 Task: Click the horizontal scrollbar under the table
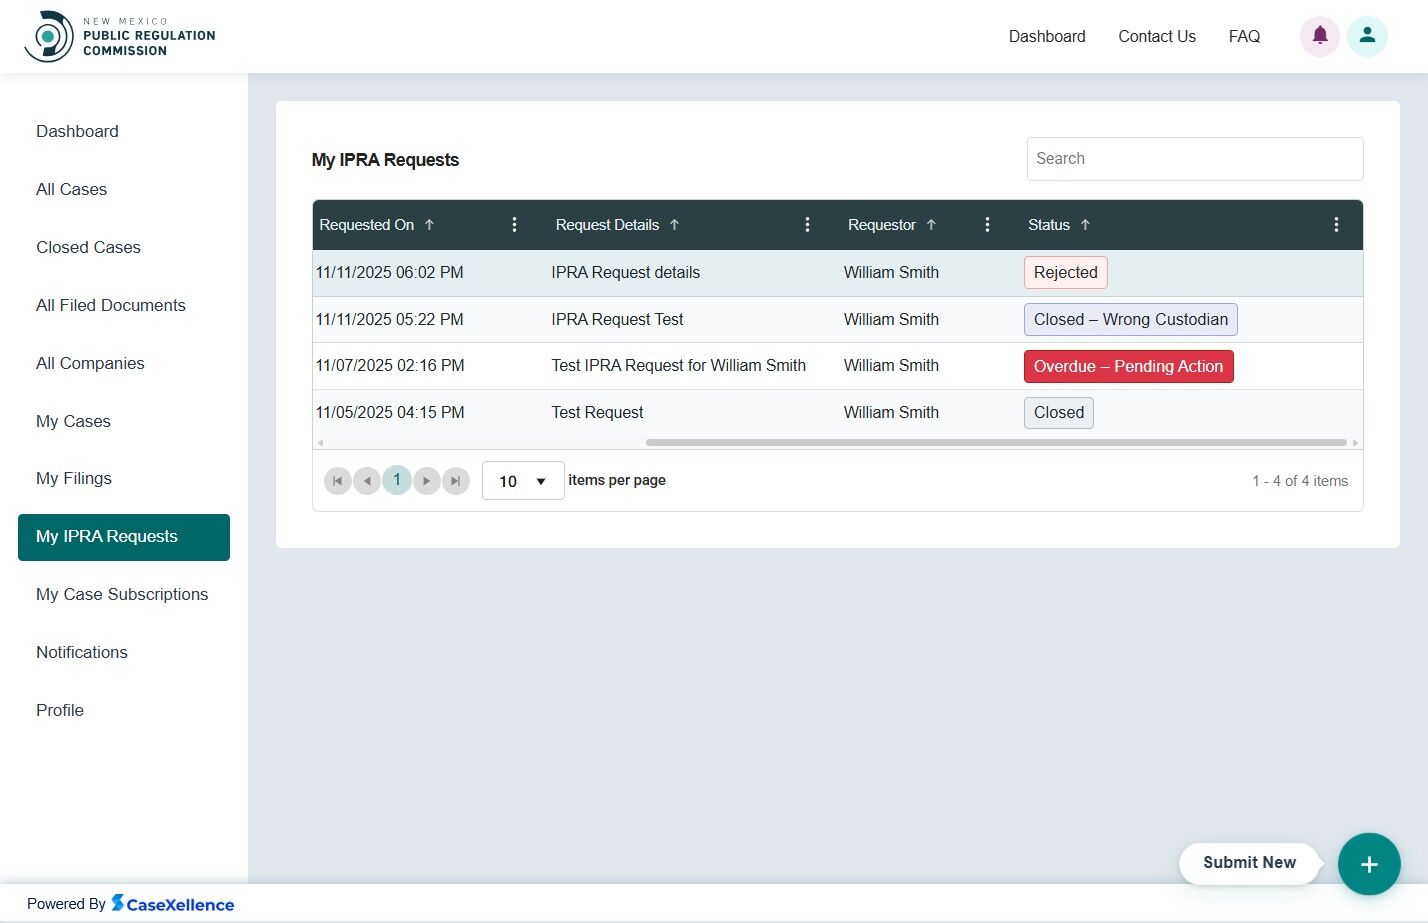996,442
